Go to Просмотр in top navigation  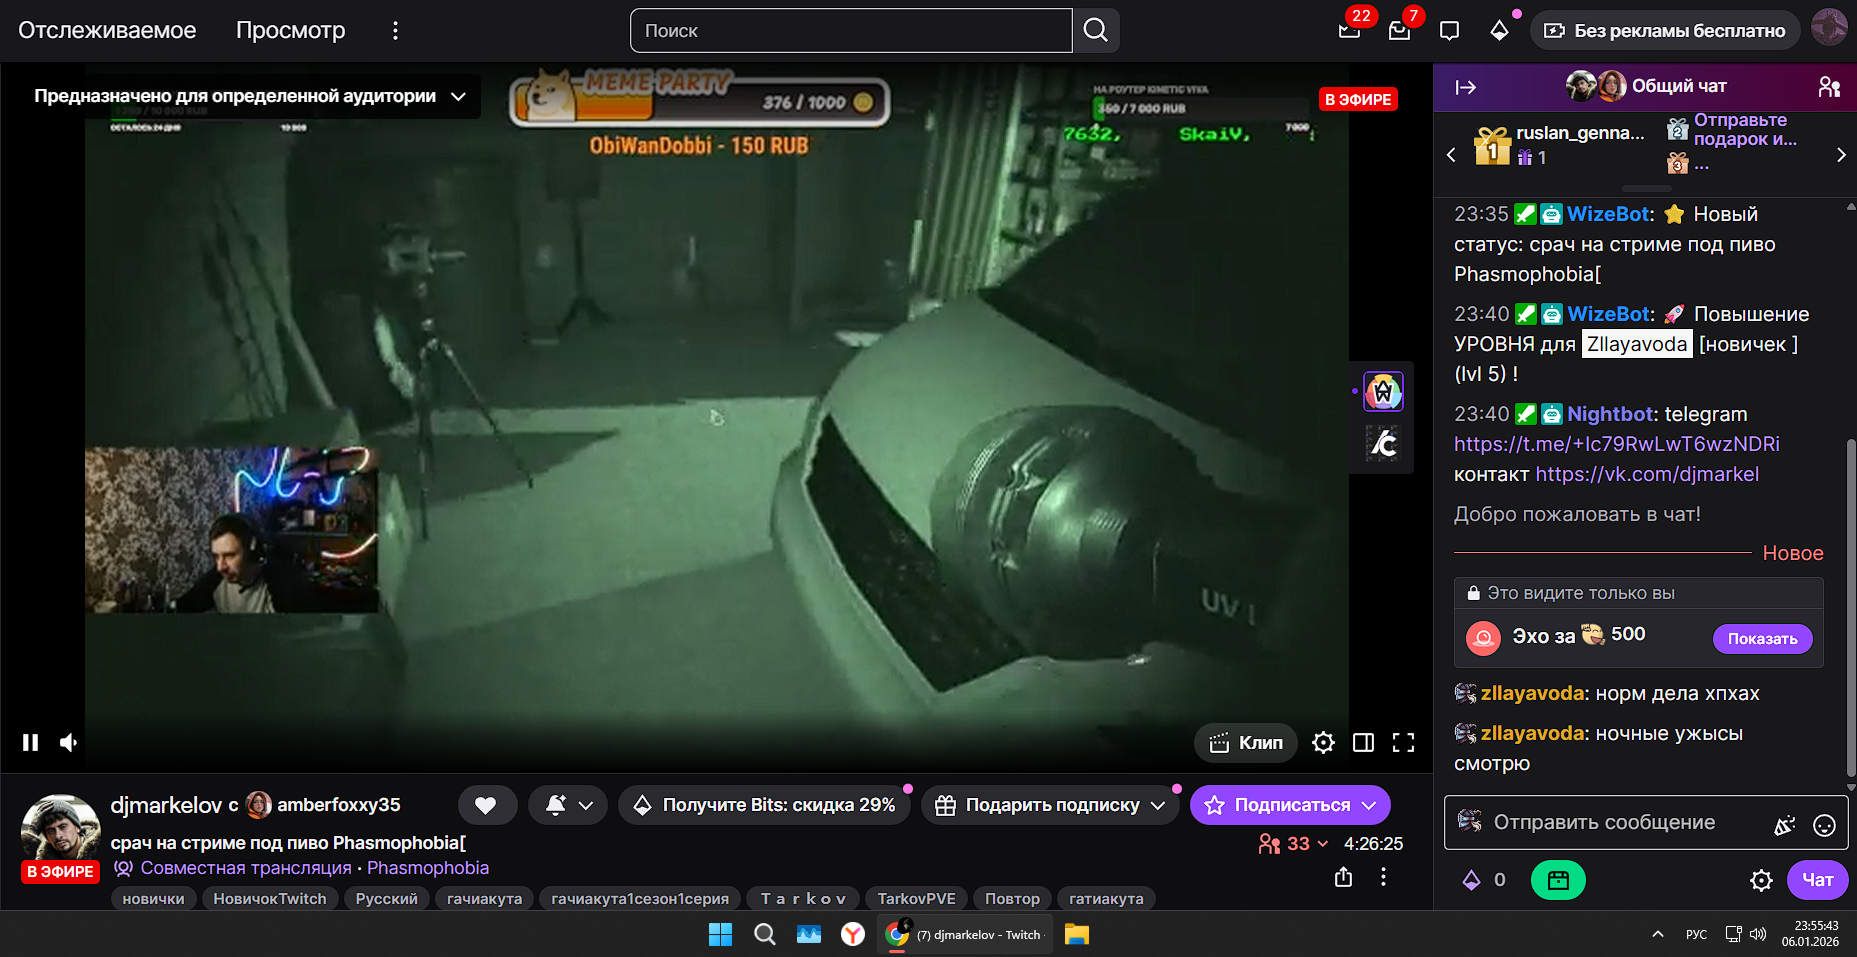coord(291,30)
